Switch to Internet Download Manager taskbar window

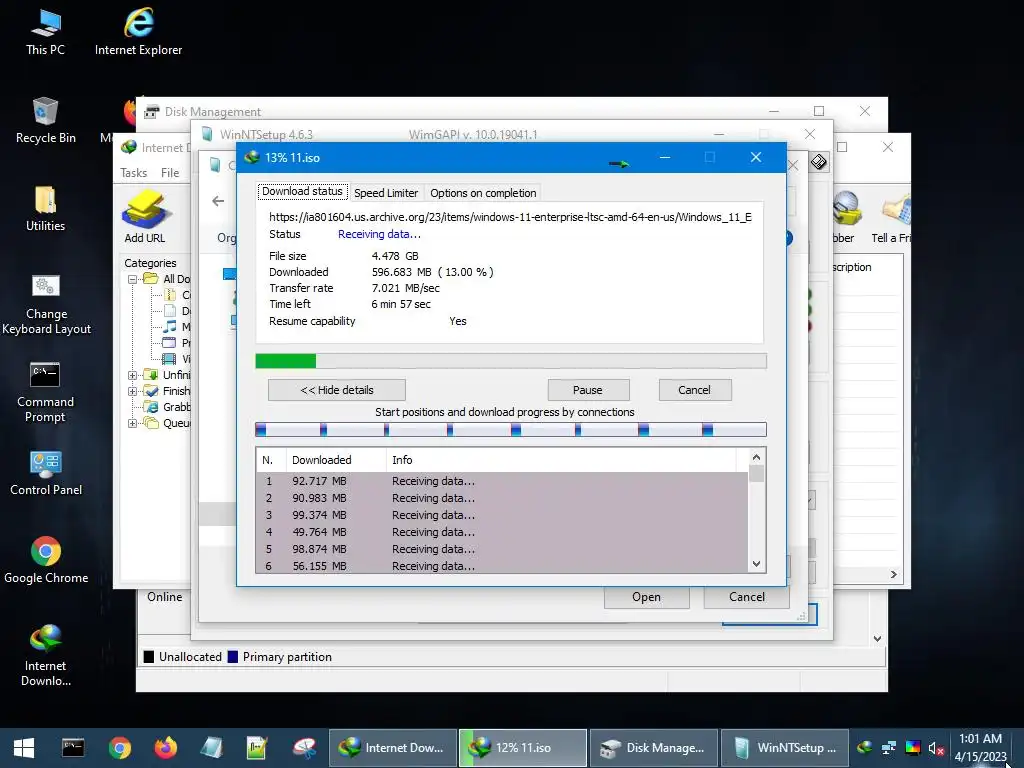pyautogui.click(x=392, y=748)
